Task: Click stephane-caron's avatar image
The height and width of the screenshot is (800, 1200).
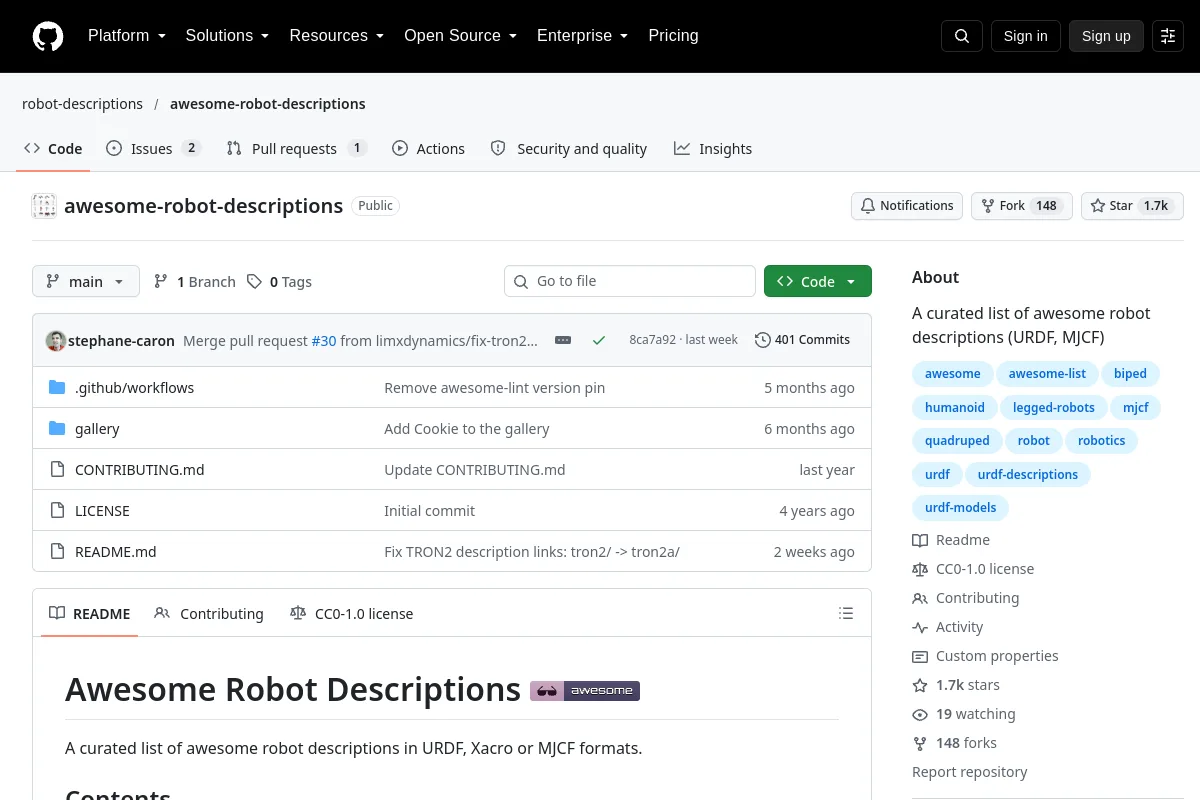Action: click(56, 340)
